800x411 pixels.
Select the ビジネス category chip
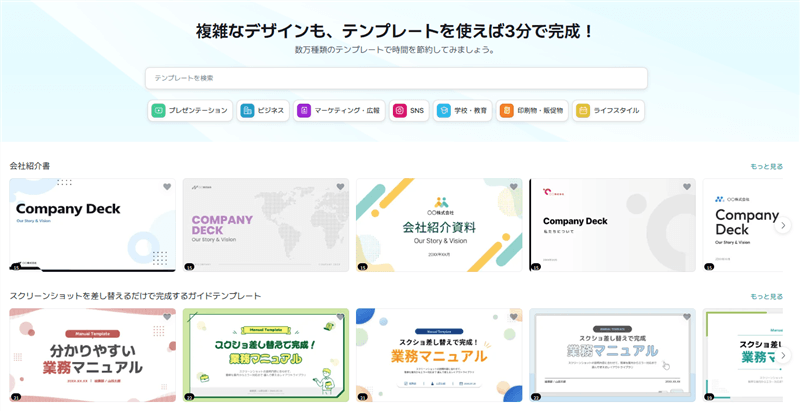pyautogui.click(x=263, y=110)
